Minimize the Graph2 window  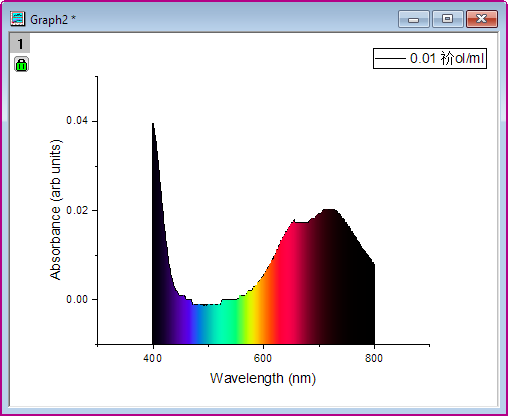click(x=414, y=19)
